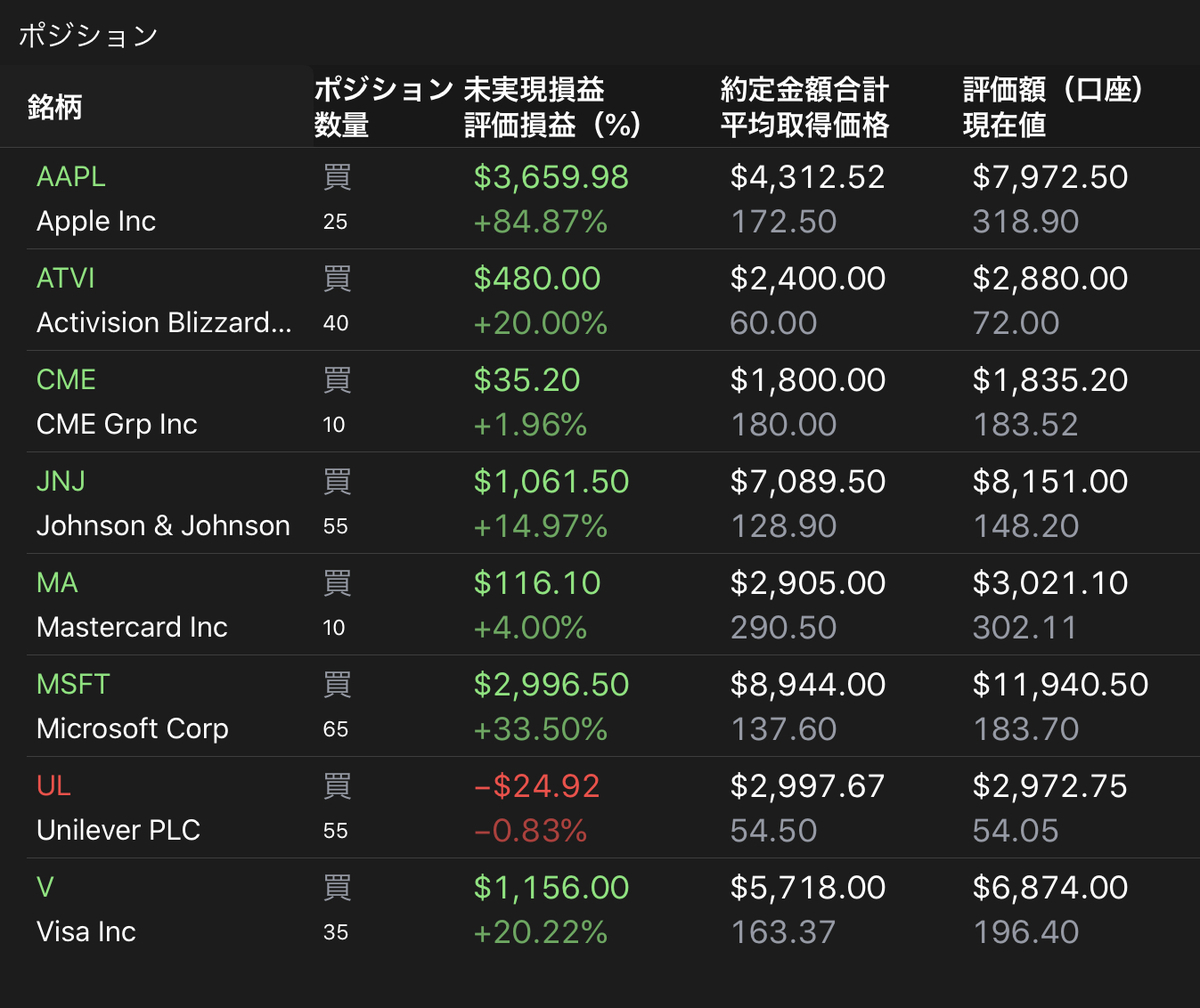Open the red UL ticker
This screenshot has height=1008, width=1200.
[x=53, y=786]
